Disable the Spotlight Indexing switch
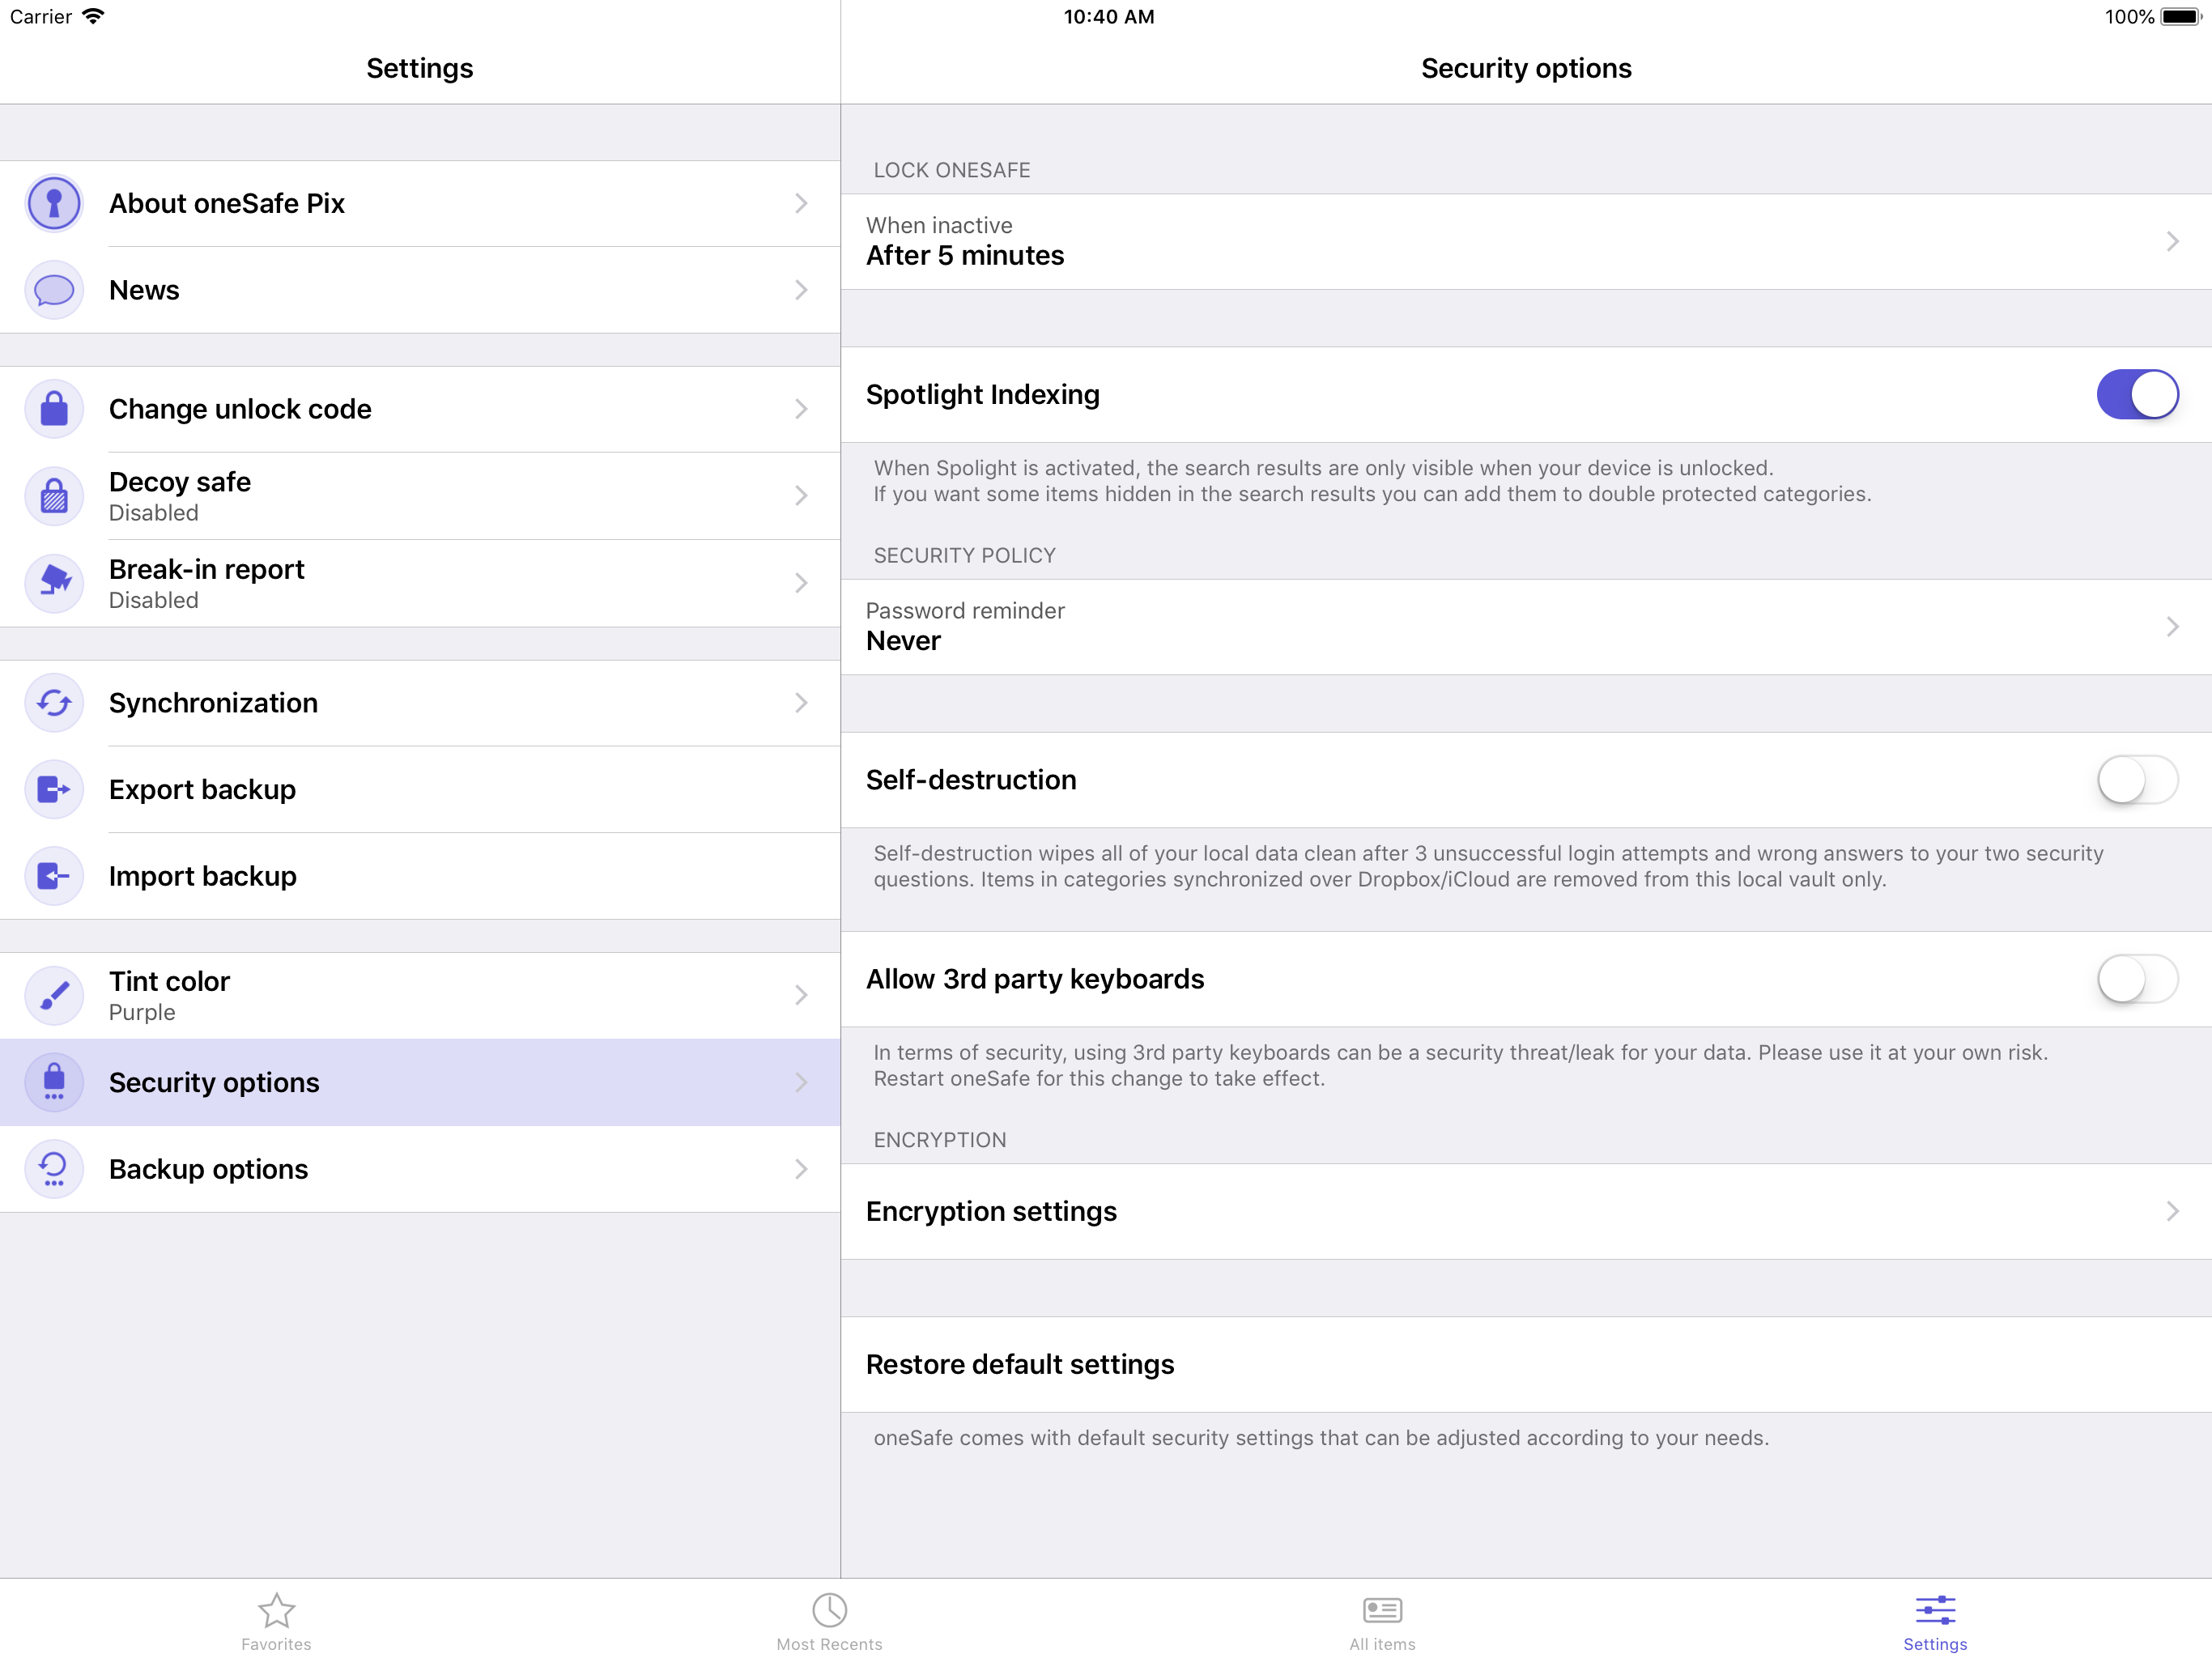The width and height of the screenshot is (2212, 1658). (x=2136, y=395)
